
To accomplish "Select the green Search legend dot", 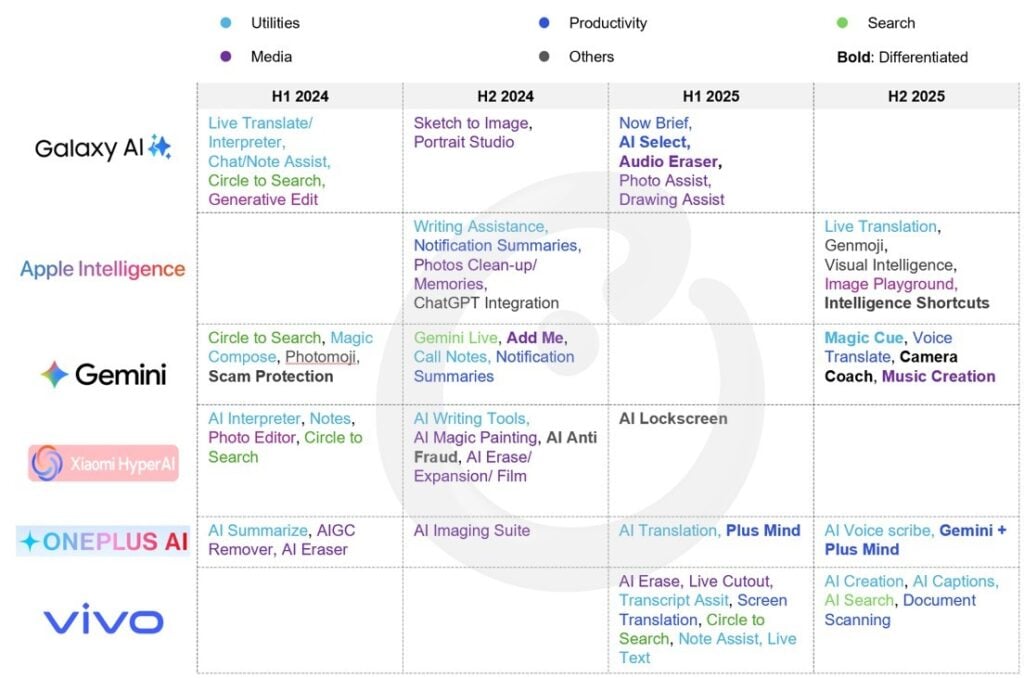I will point(842,23).
